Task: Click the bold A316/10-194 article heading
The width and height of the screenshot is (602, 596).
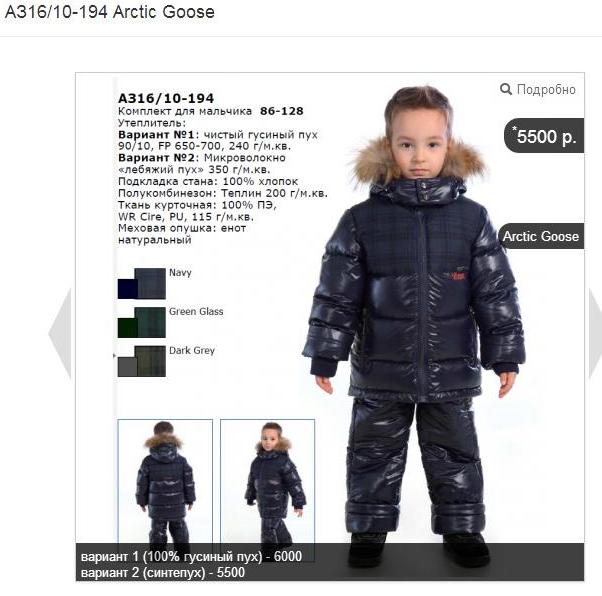Action: click(166, 98)
